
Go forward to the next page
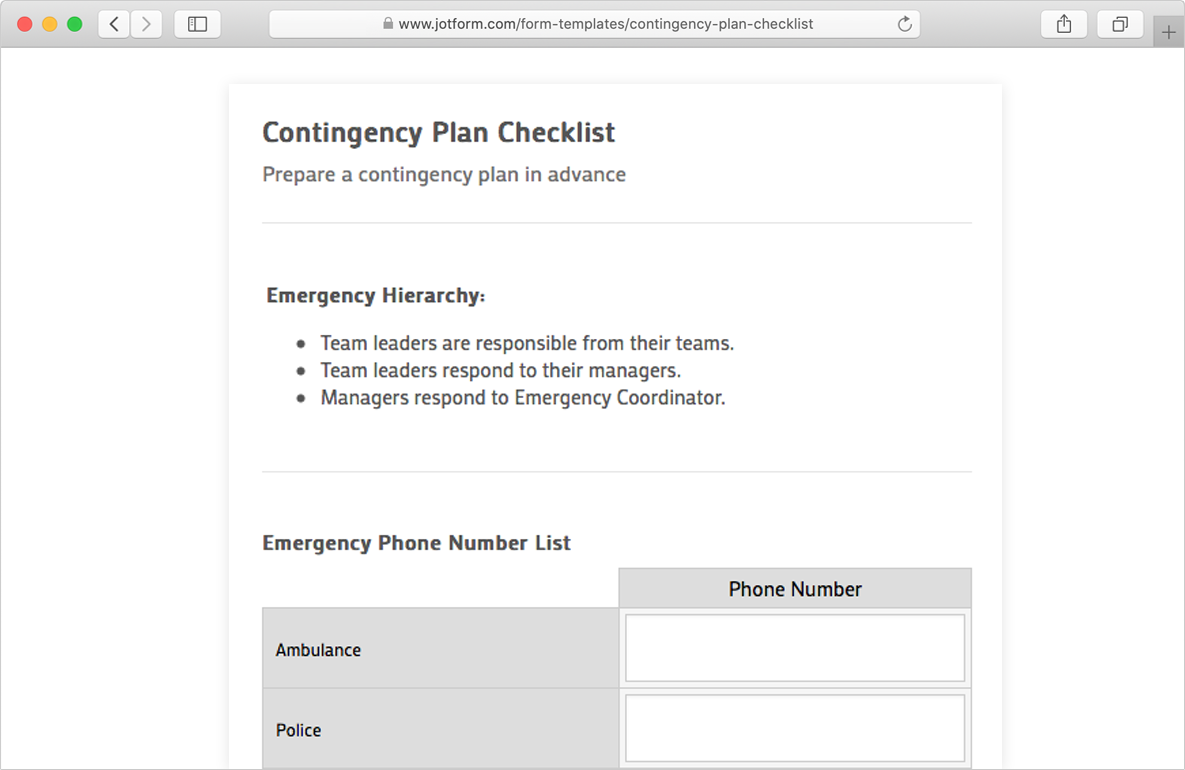146,24
